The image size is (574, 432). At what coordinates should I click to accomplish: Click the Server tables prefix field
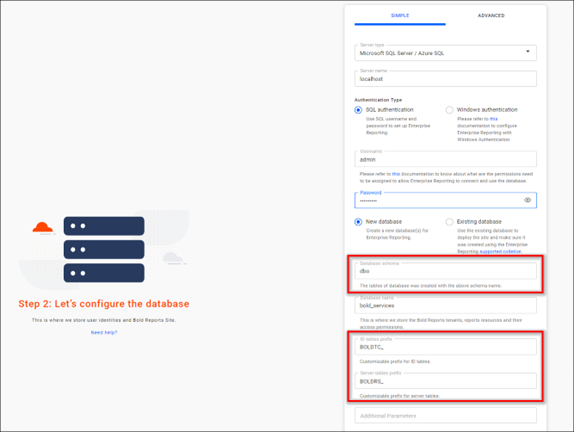click(x=446, y=381)
